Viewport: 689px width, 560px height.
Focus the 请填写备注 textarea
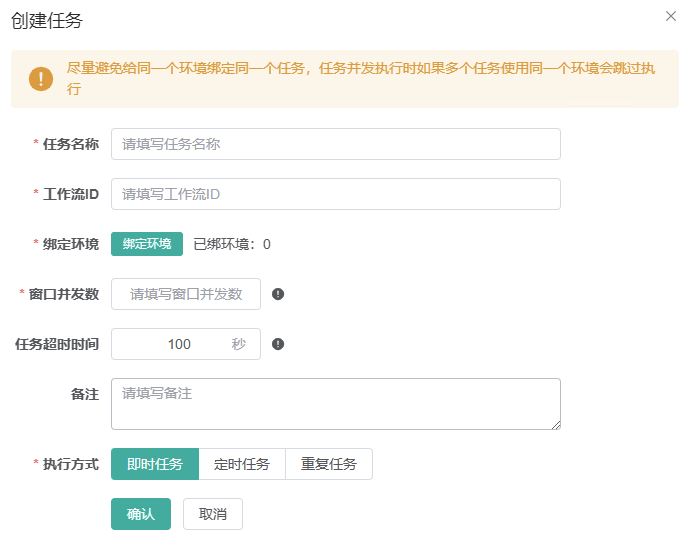point(335,403)
